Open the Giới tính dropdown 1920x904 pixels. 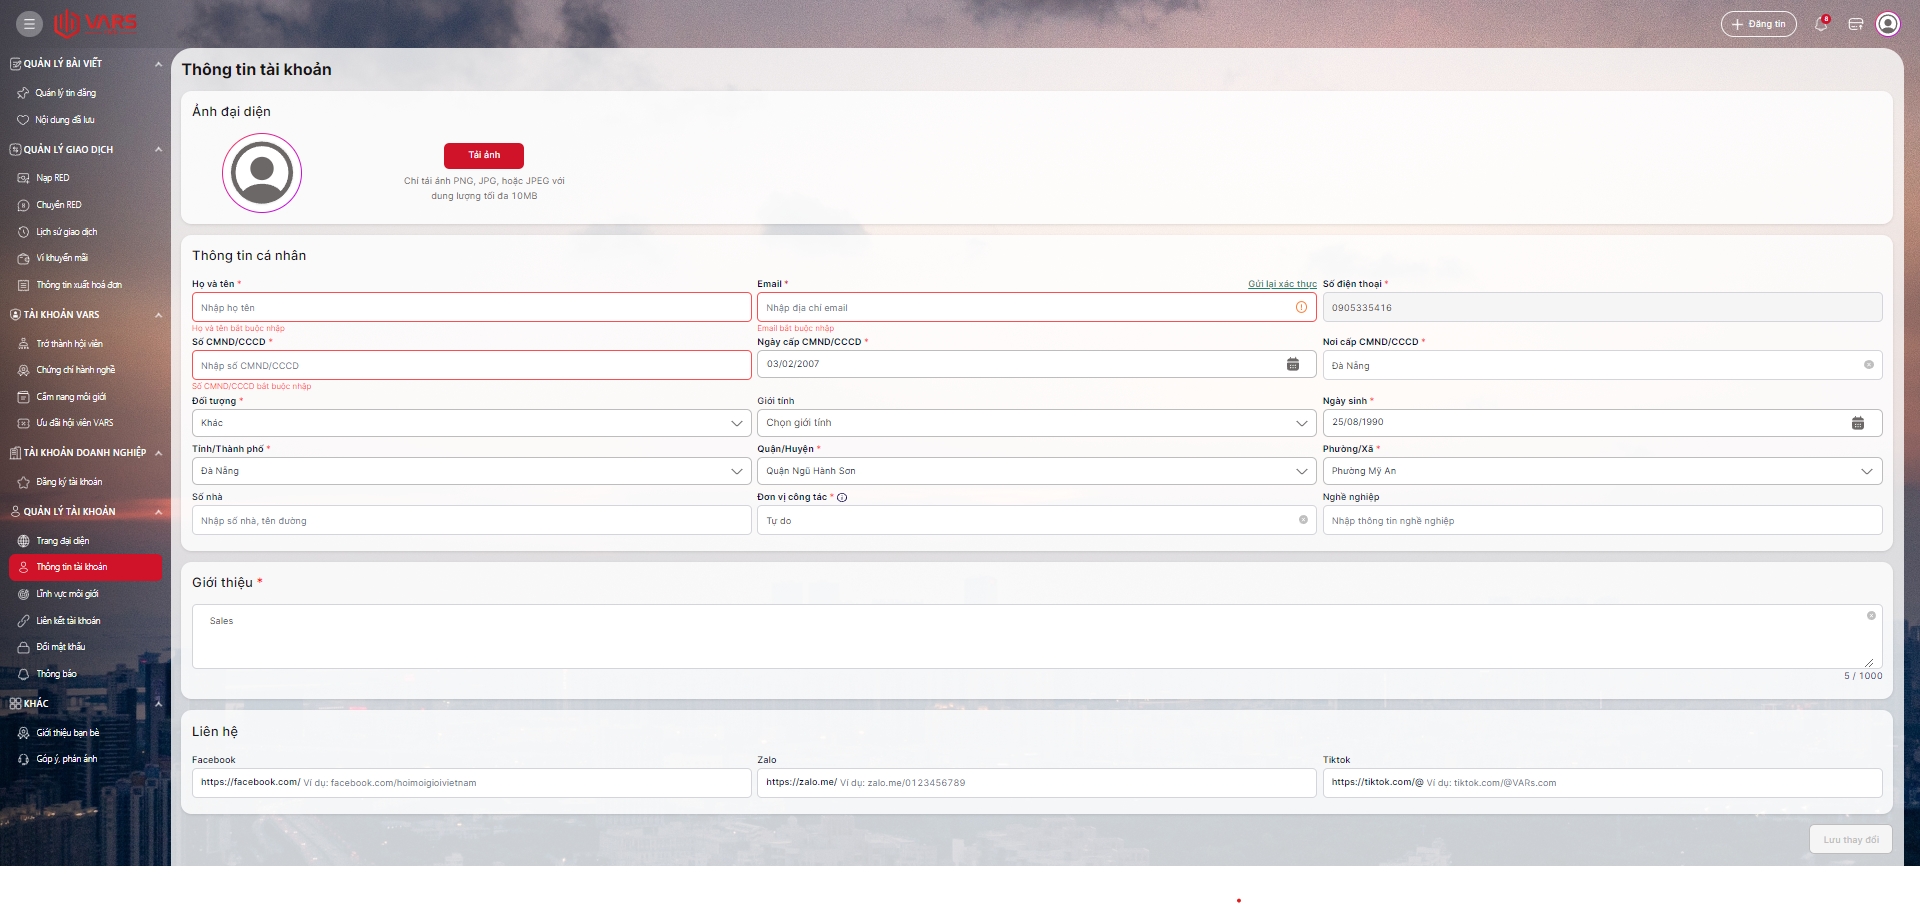1036,423
